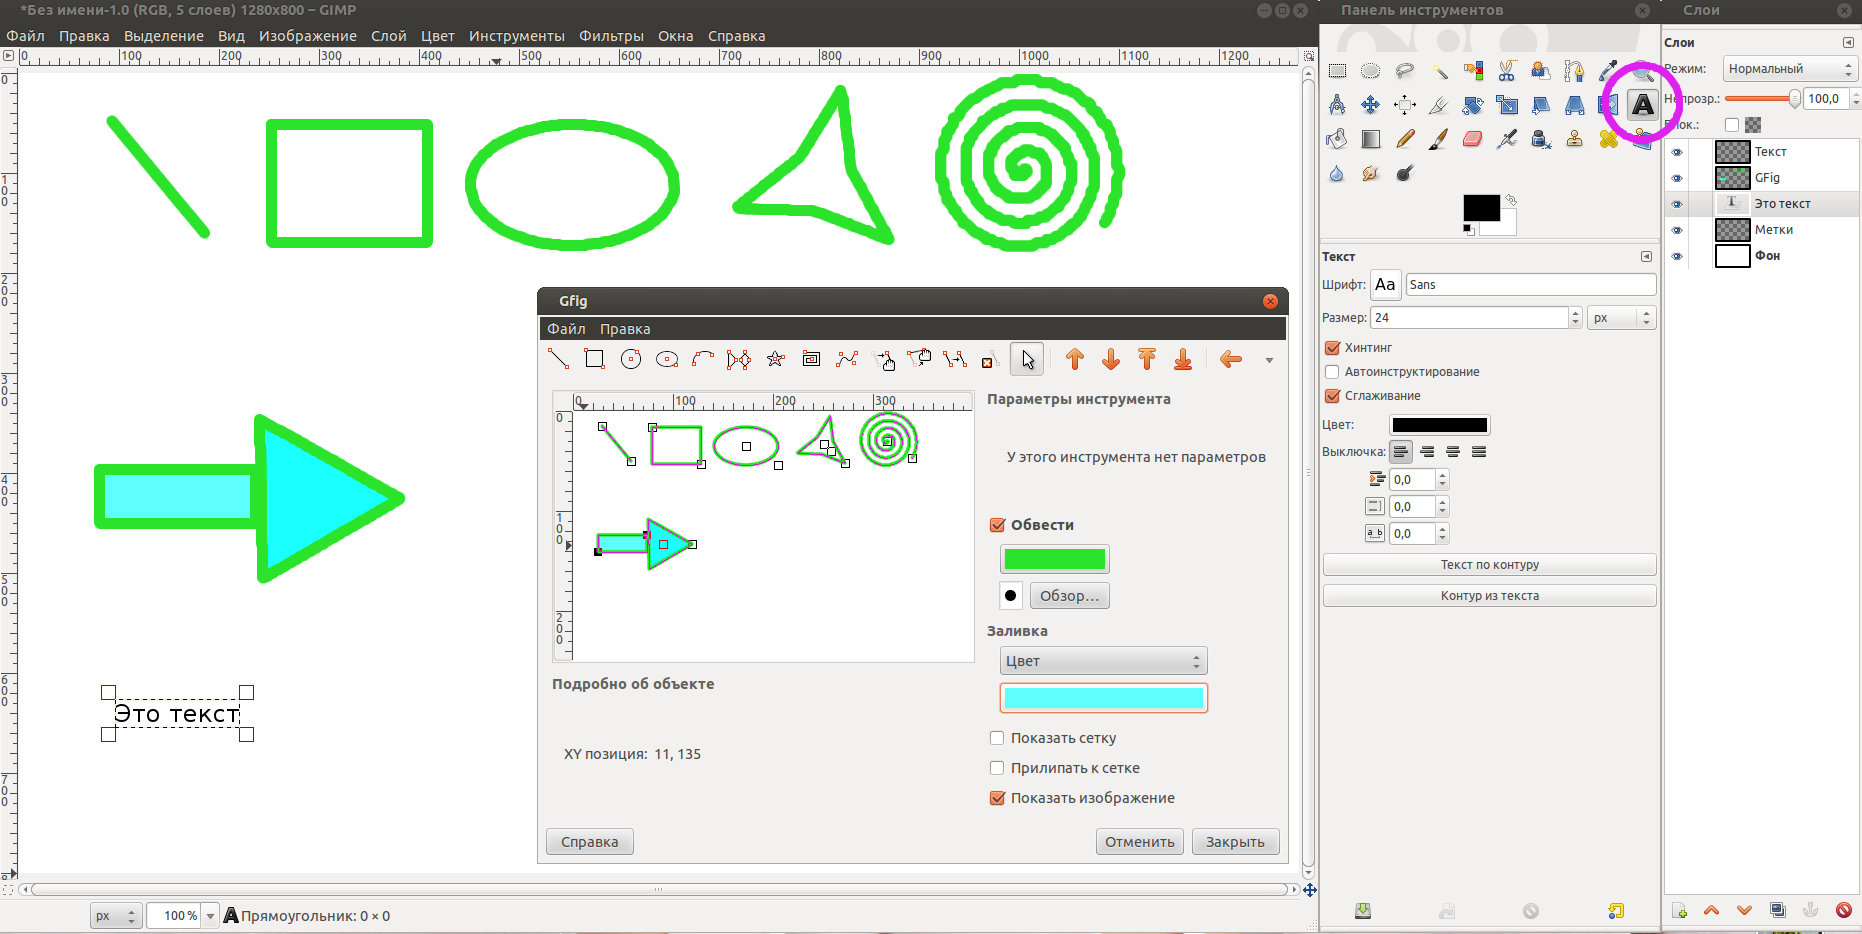Select the Pencil tool in toolbox
1862x934 pixels.
point(1405,139)
